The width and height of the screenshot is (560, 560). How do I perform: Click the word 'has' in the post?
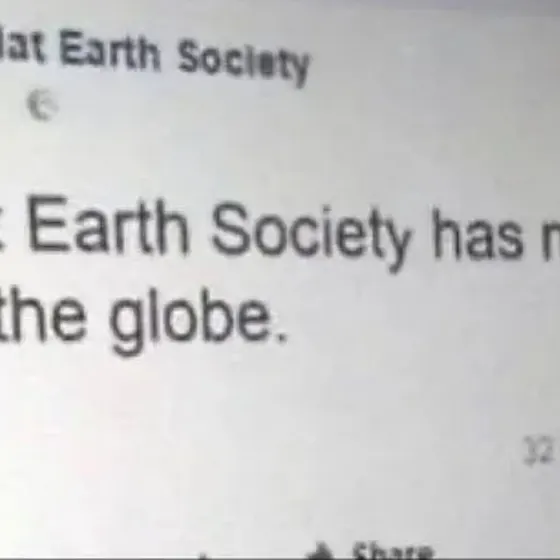(478, 235)
